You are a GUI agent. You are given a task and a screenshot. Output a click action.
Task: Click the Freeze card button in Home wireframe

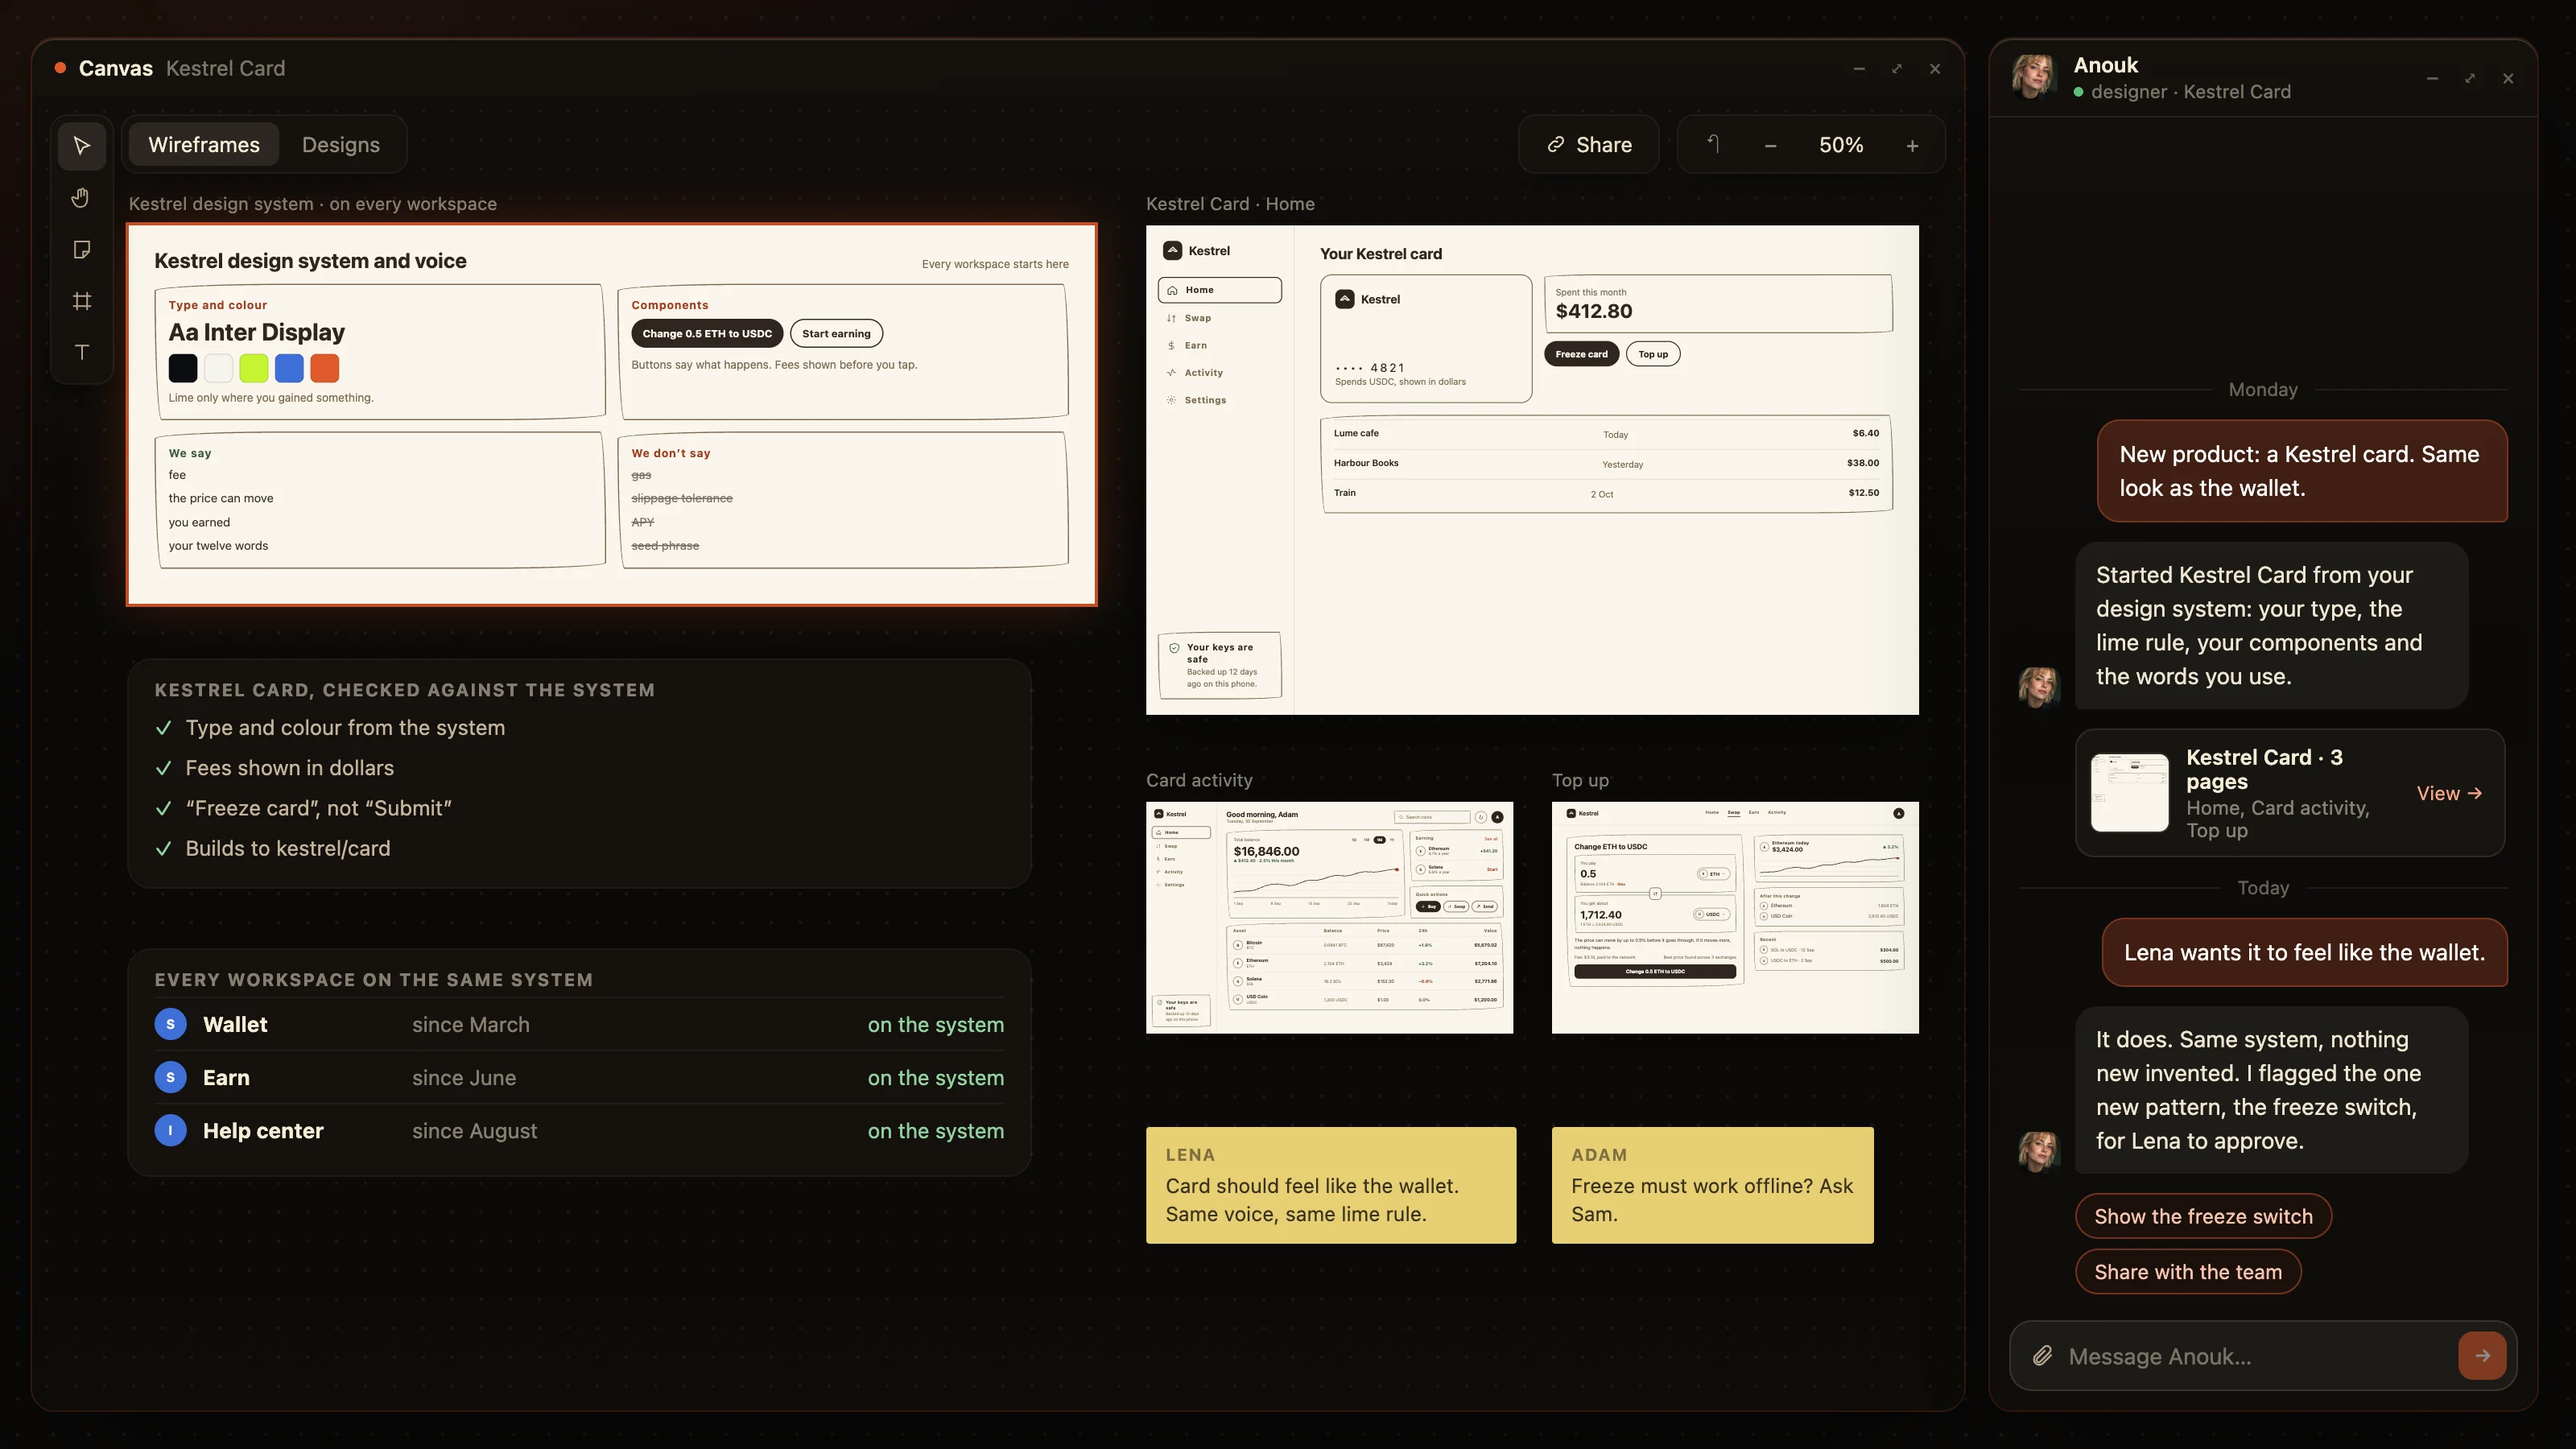(x=1581, y=354)
